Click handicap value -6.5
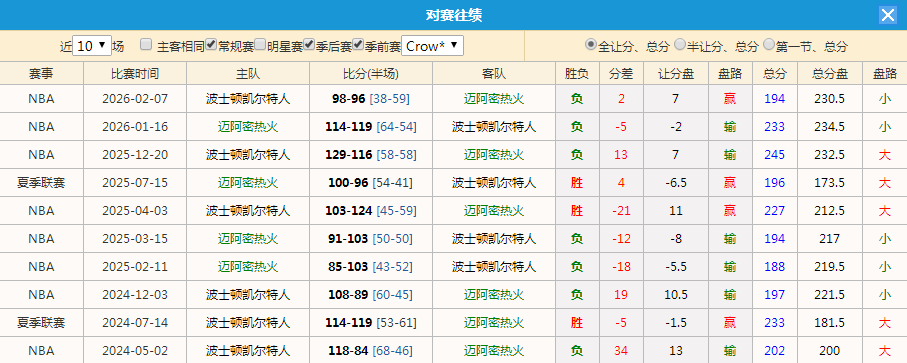Viewport: 907px width, 363px height. [x=676, y=183]
